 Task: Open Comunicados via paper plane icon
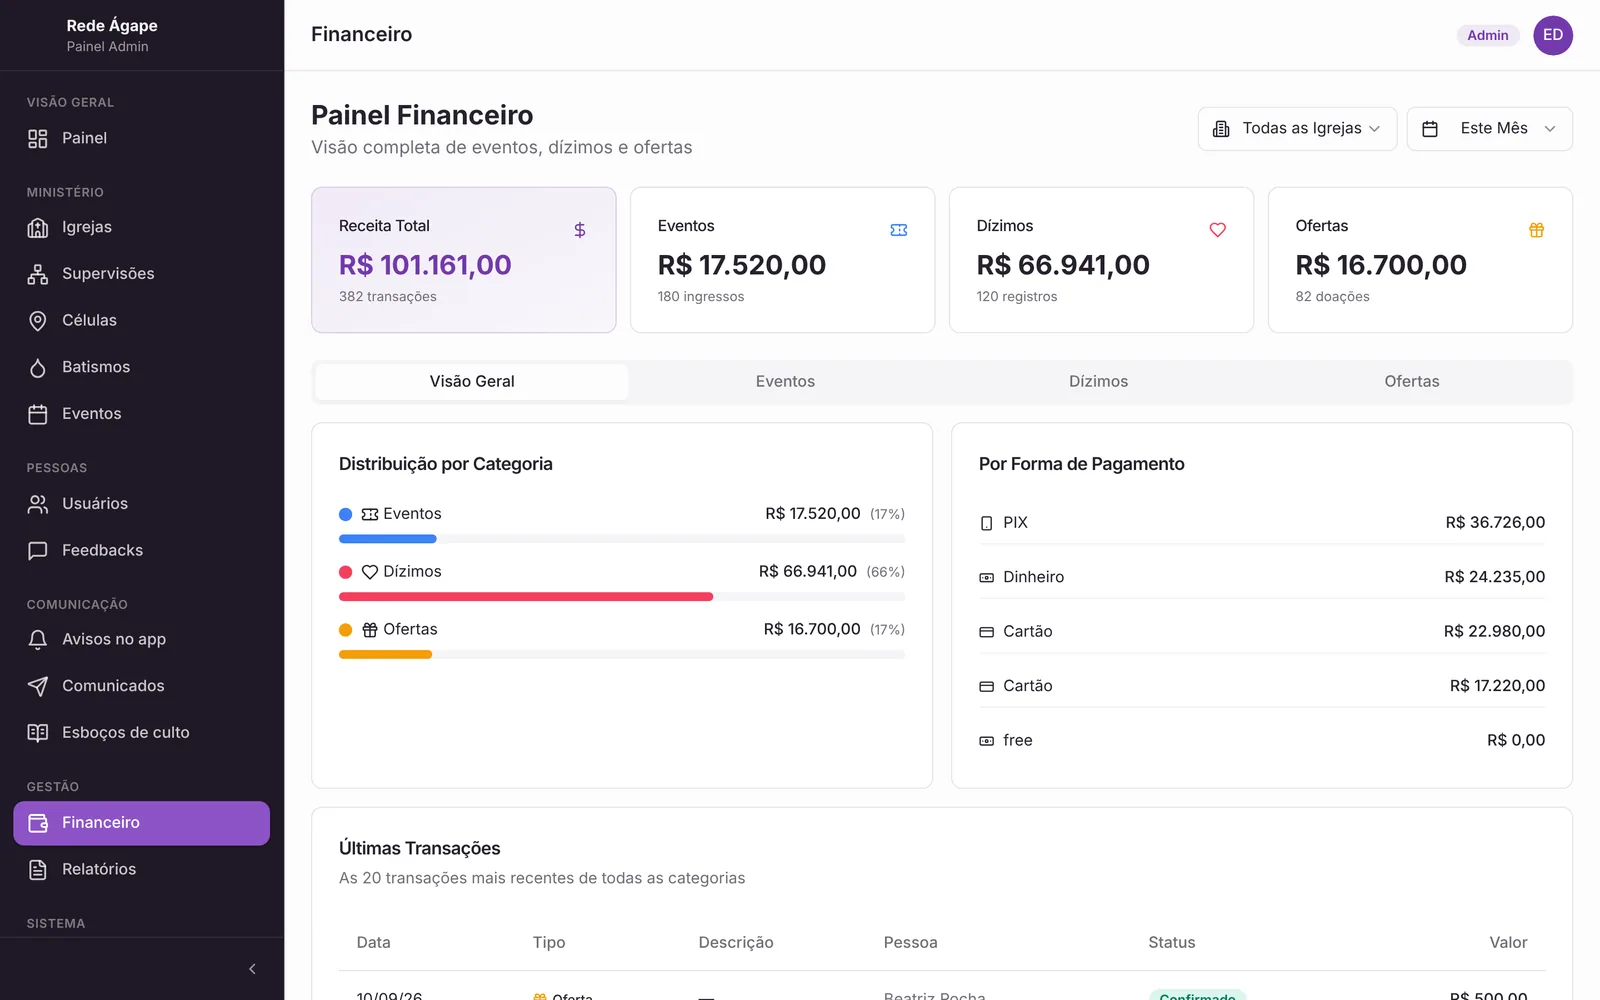coord(38,686)
